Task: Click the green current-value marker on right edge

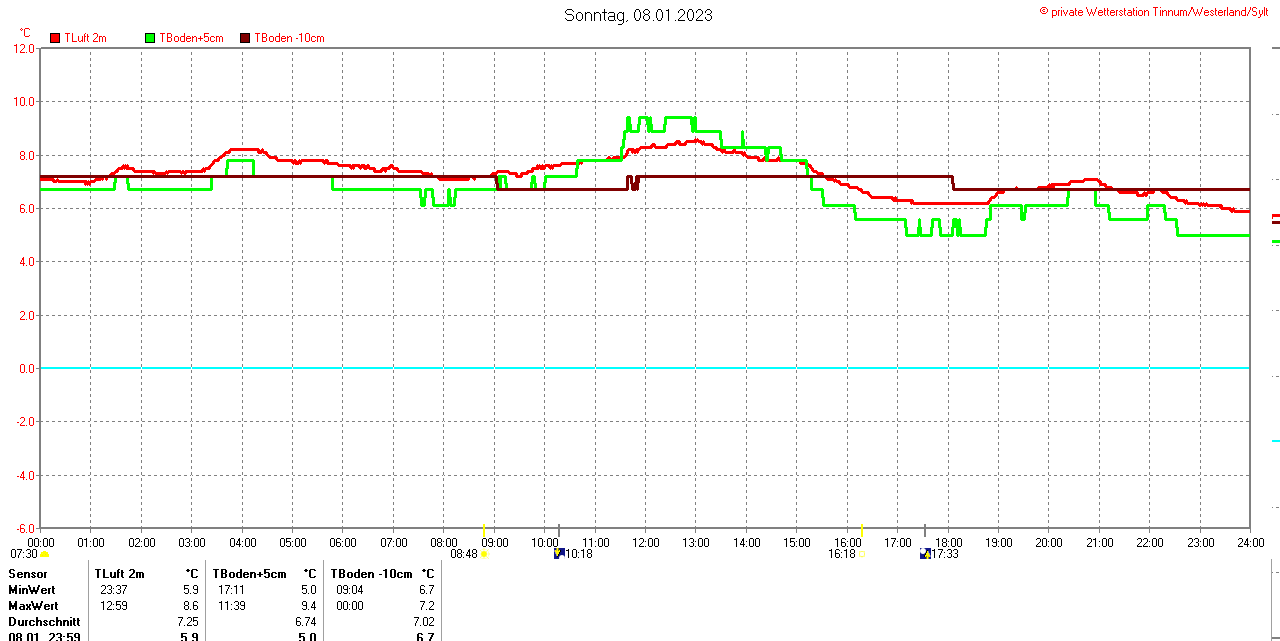Action: point(1275,242)
